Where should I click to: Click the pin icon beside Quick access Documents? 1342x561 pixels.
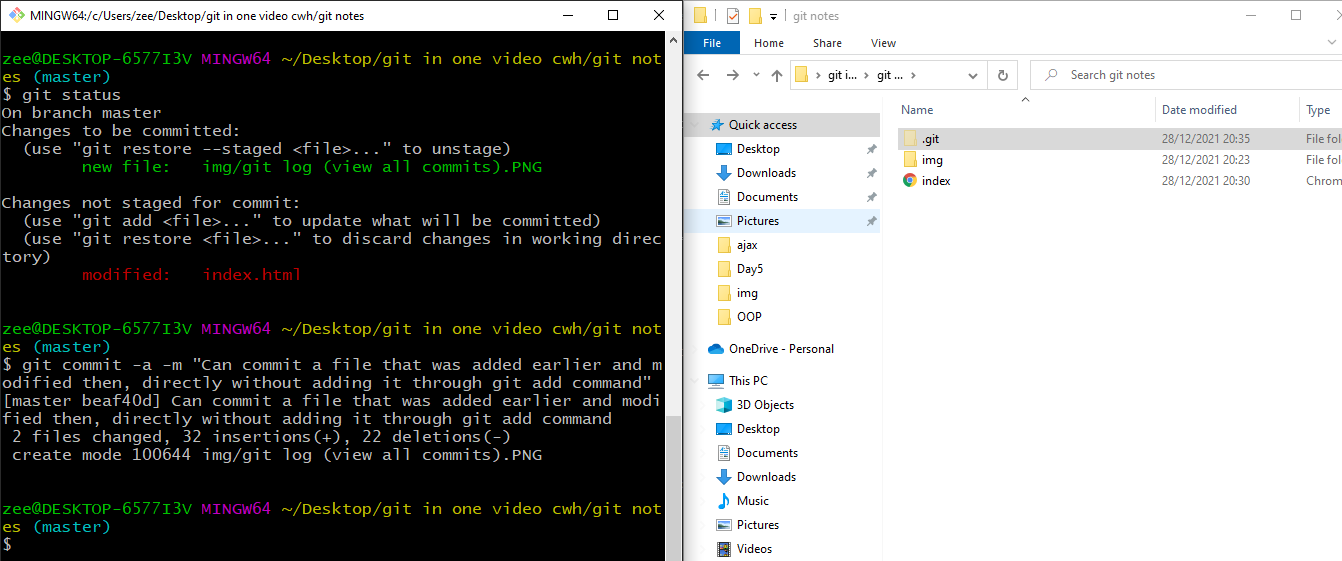click(x=871, y=197)
